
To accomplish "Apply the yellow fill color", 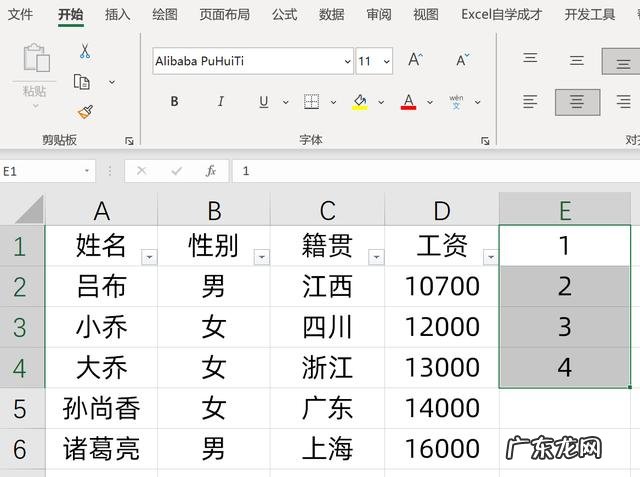I will click(360, 102).
